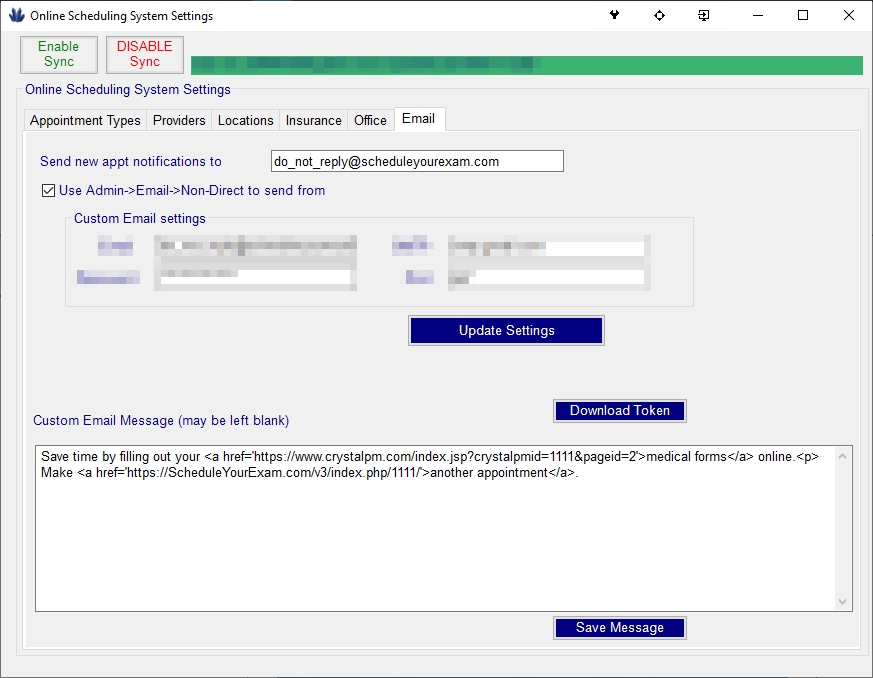Select the Email tab
Viewport: 873px width, 678px height.
point(418,118)
